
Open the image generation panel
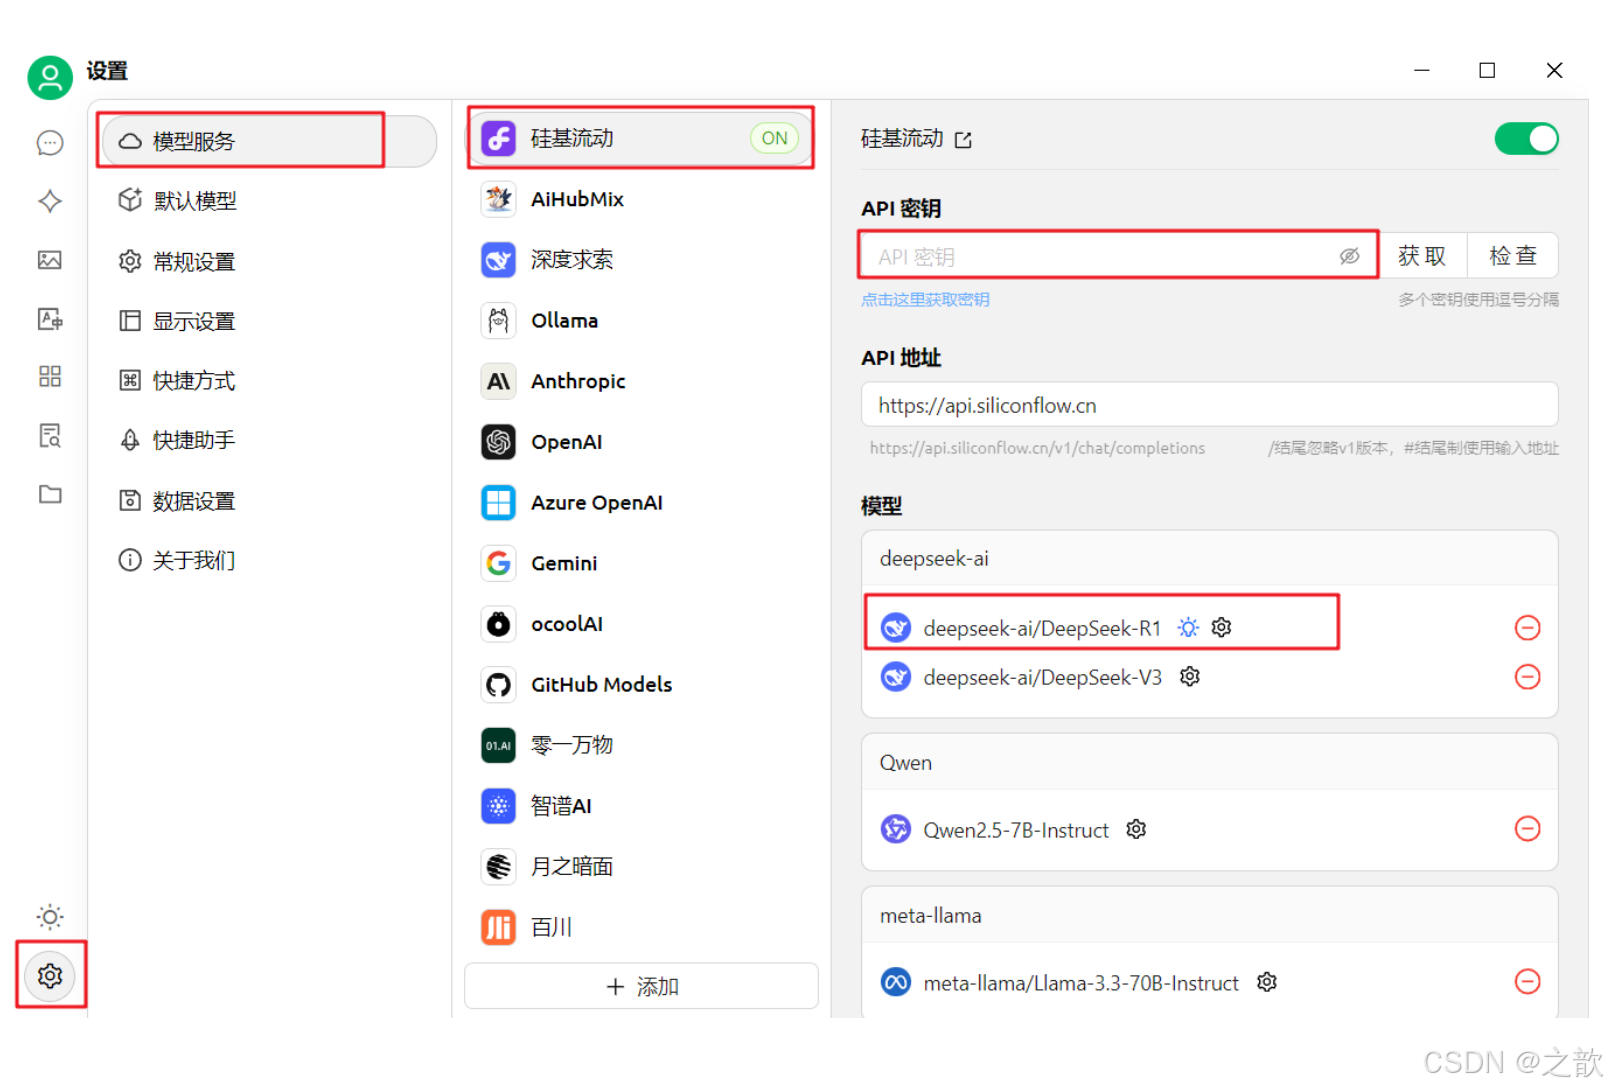(x=49, y=260)
